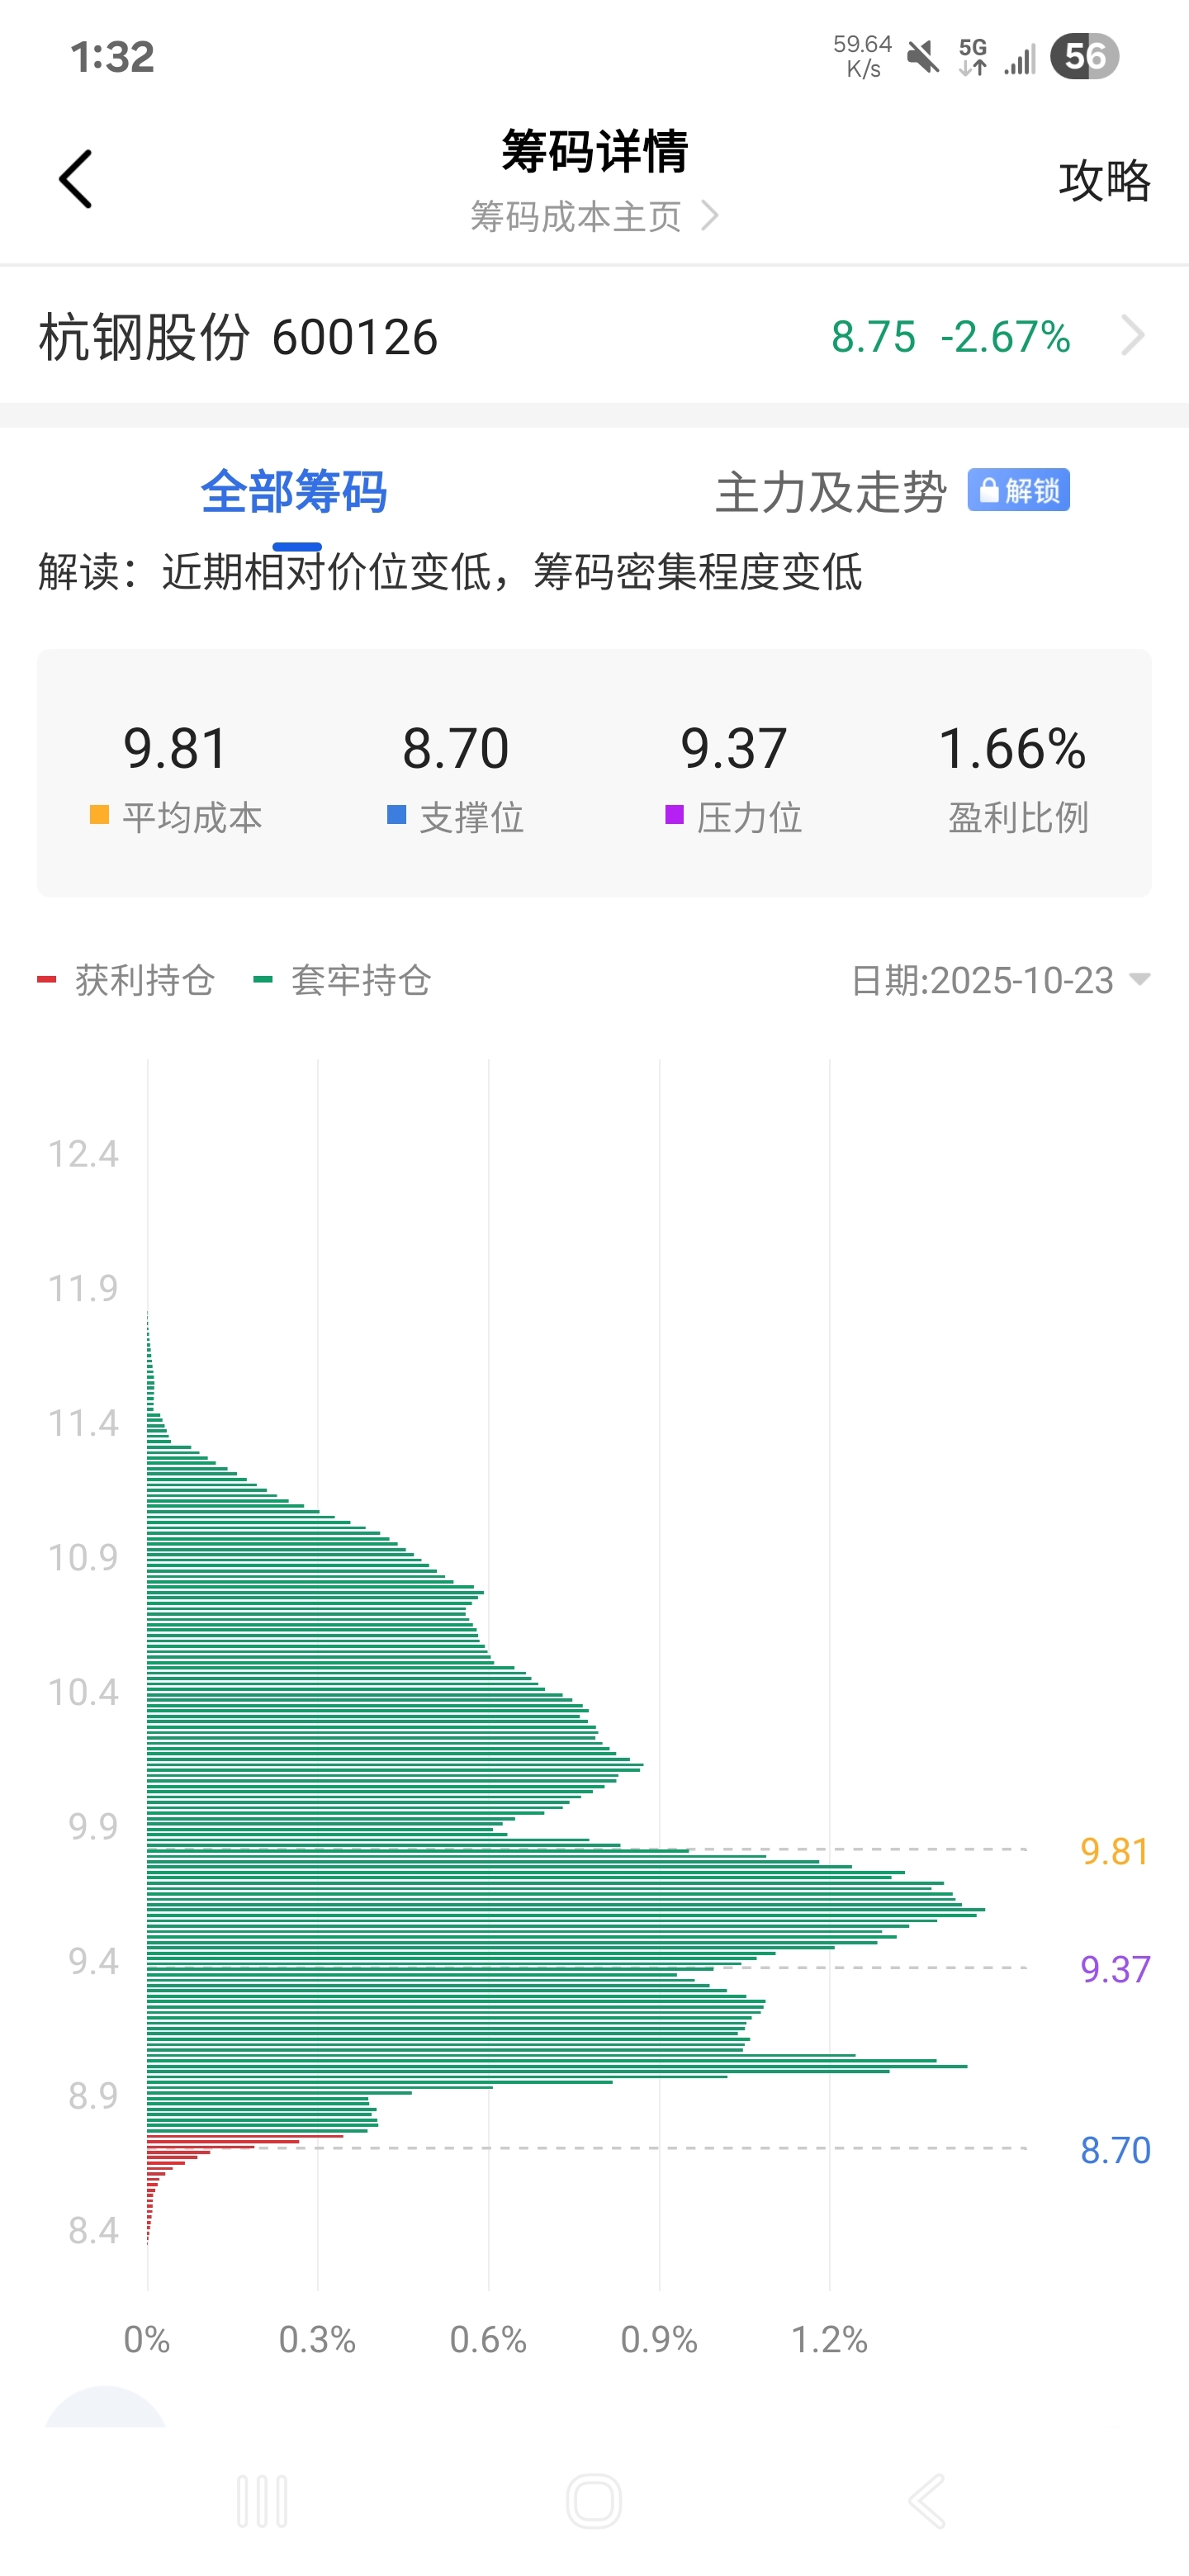Open the 攻略 guide
The width and height of the screenshot is (1189, 2576).
[x=1104, y=181]
